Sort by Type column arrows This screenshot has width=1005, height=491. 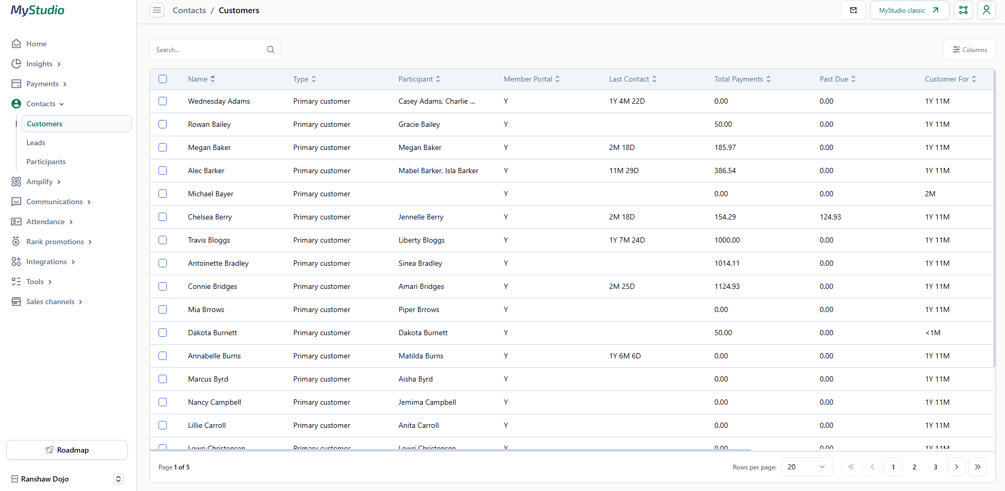(314, 79)
